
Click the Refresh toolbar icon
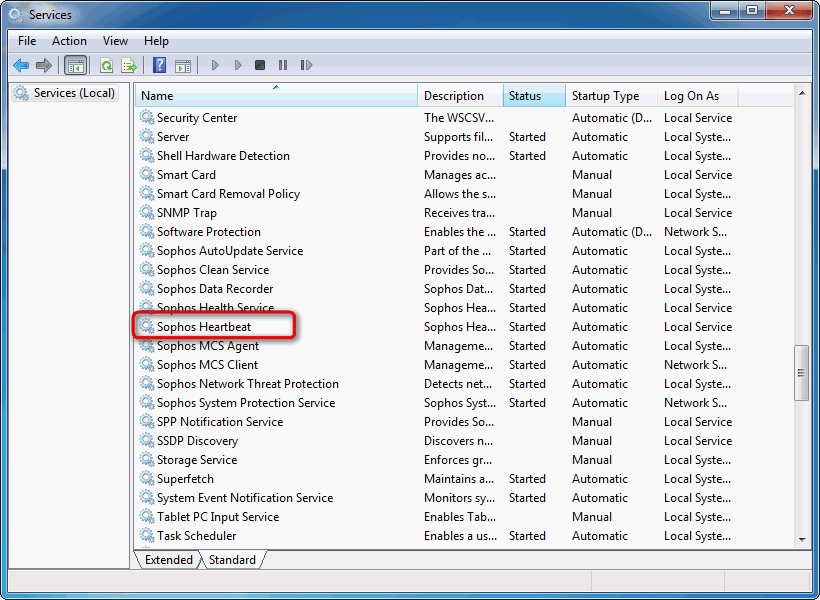point(107,65)
